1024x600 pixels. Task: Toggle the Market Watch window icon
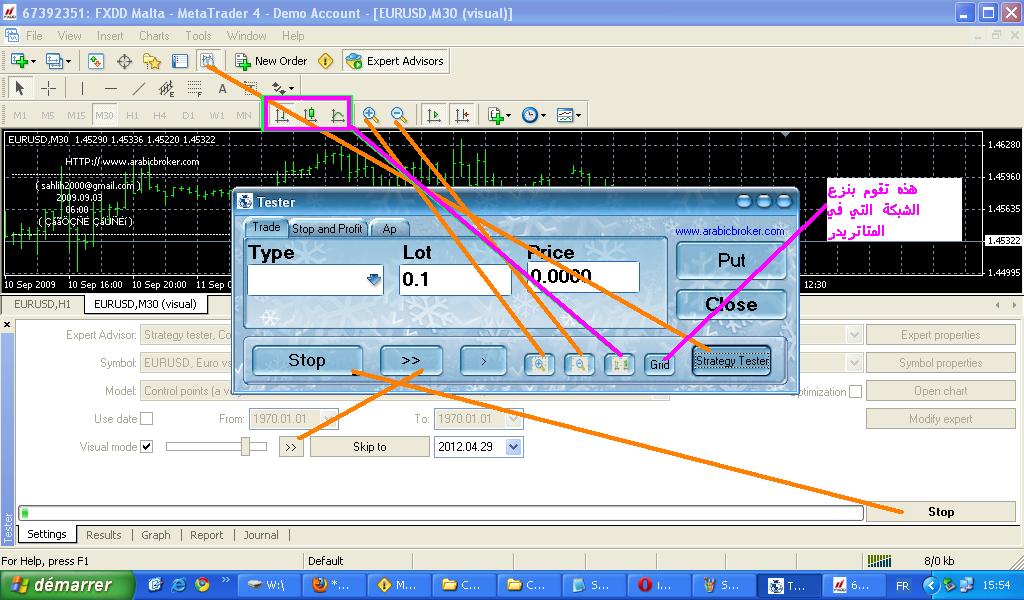pyautogui.click(x=96, y=61)
